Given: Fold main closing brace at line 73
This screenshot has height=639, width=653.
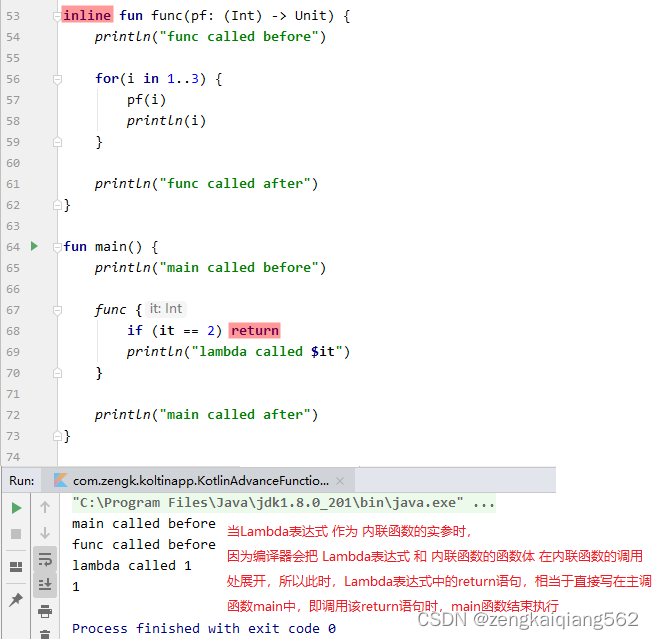Looking at the screenshot, I should click(57, 436).
